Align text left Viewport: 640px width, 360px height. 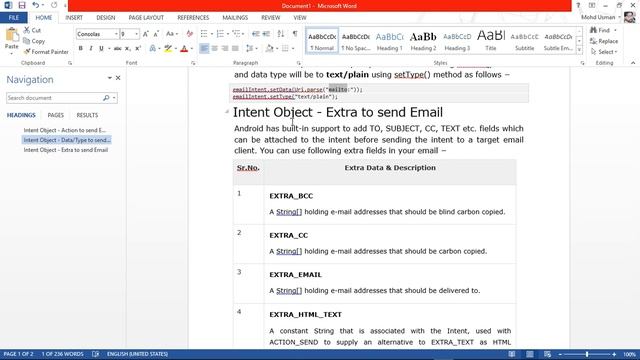coord(204,49)
